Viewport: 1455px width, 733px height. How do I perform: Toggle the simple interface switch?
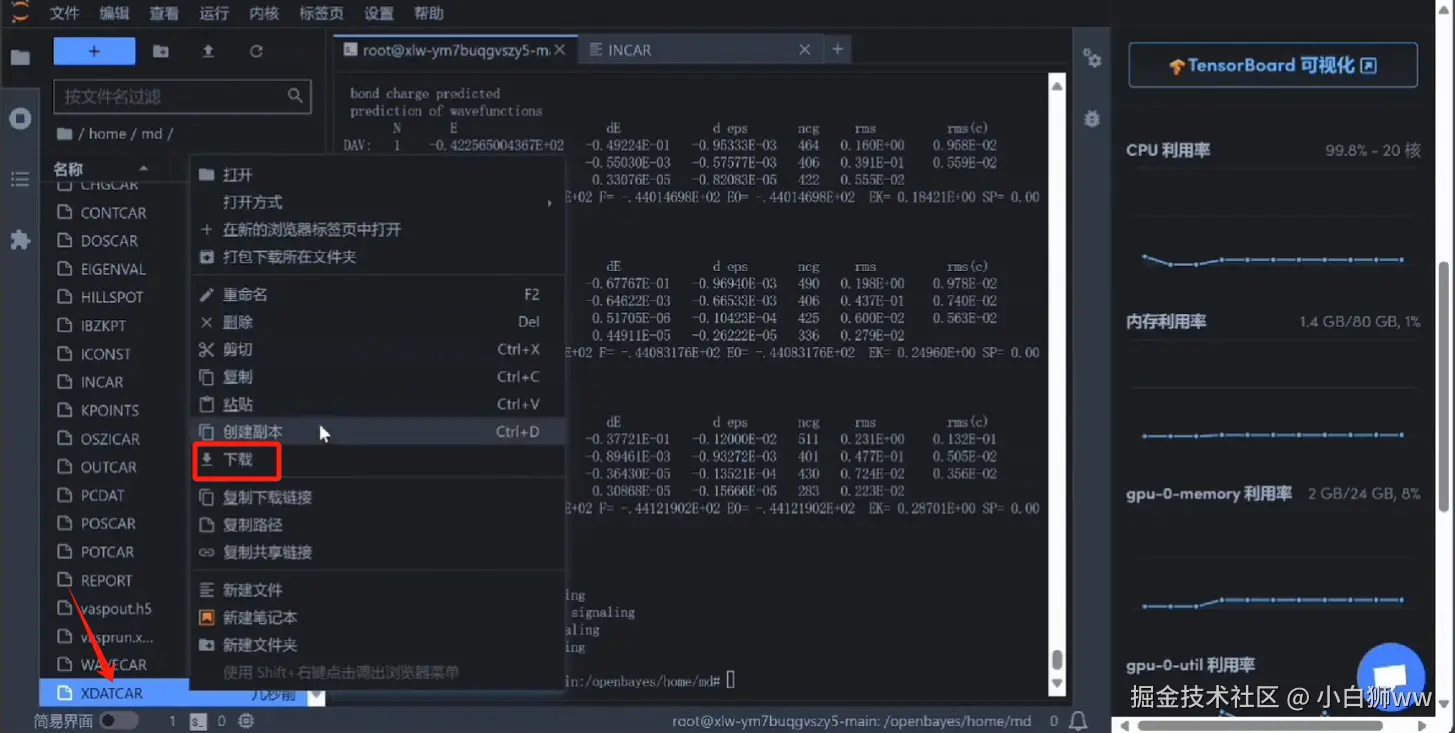coord(119,720)
